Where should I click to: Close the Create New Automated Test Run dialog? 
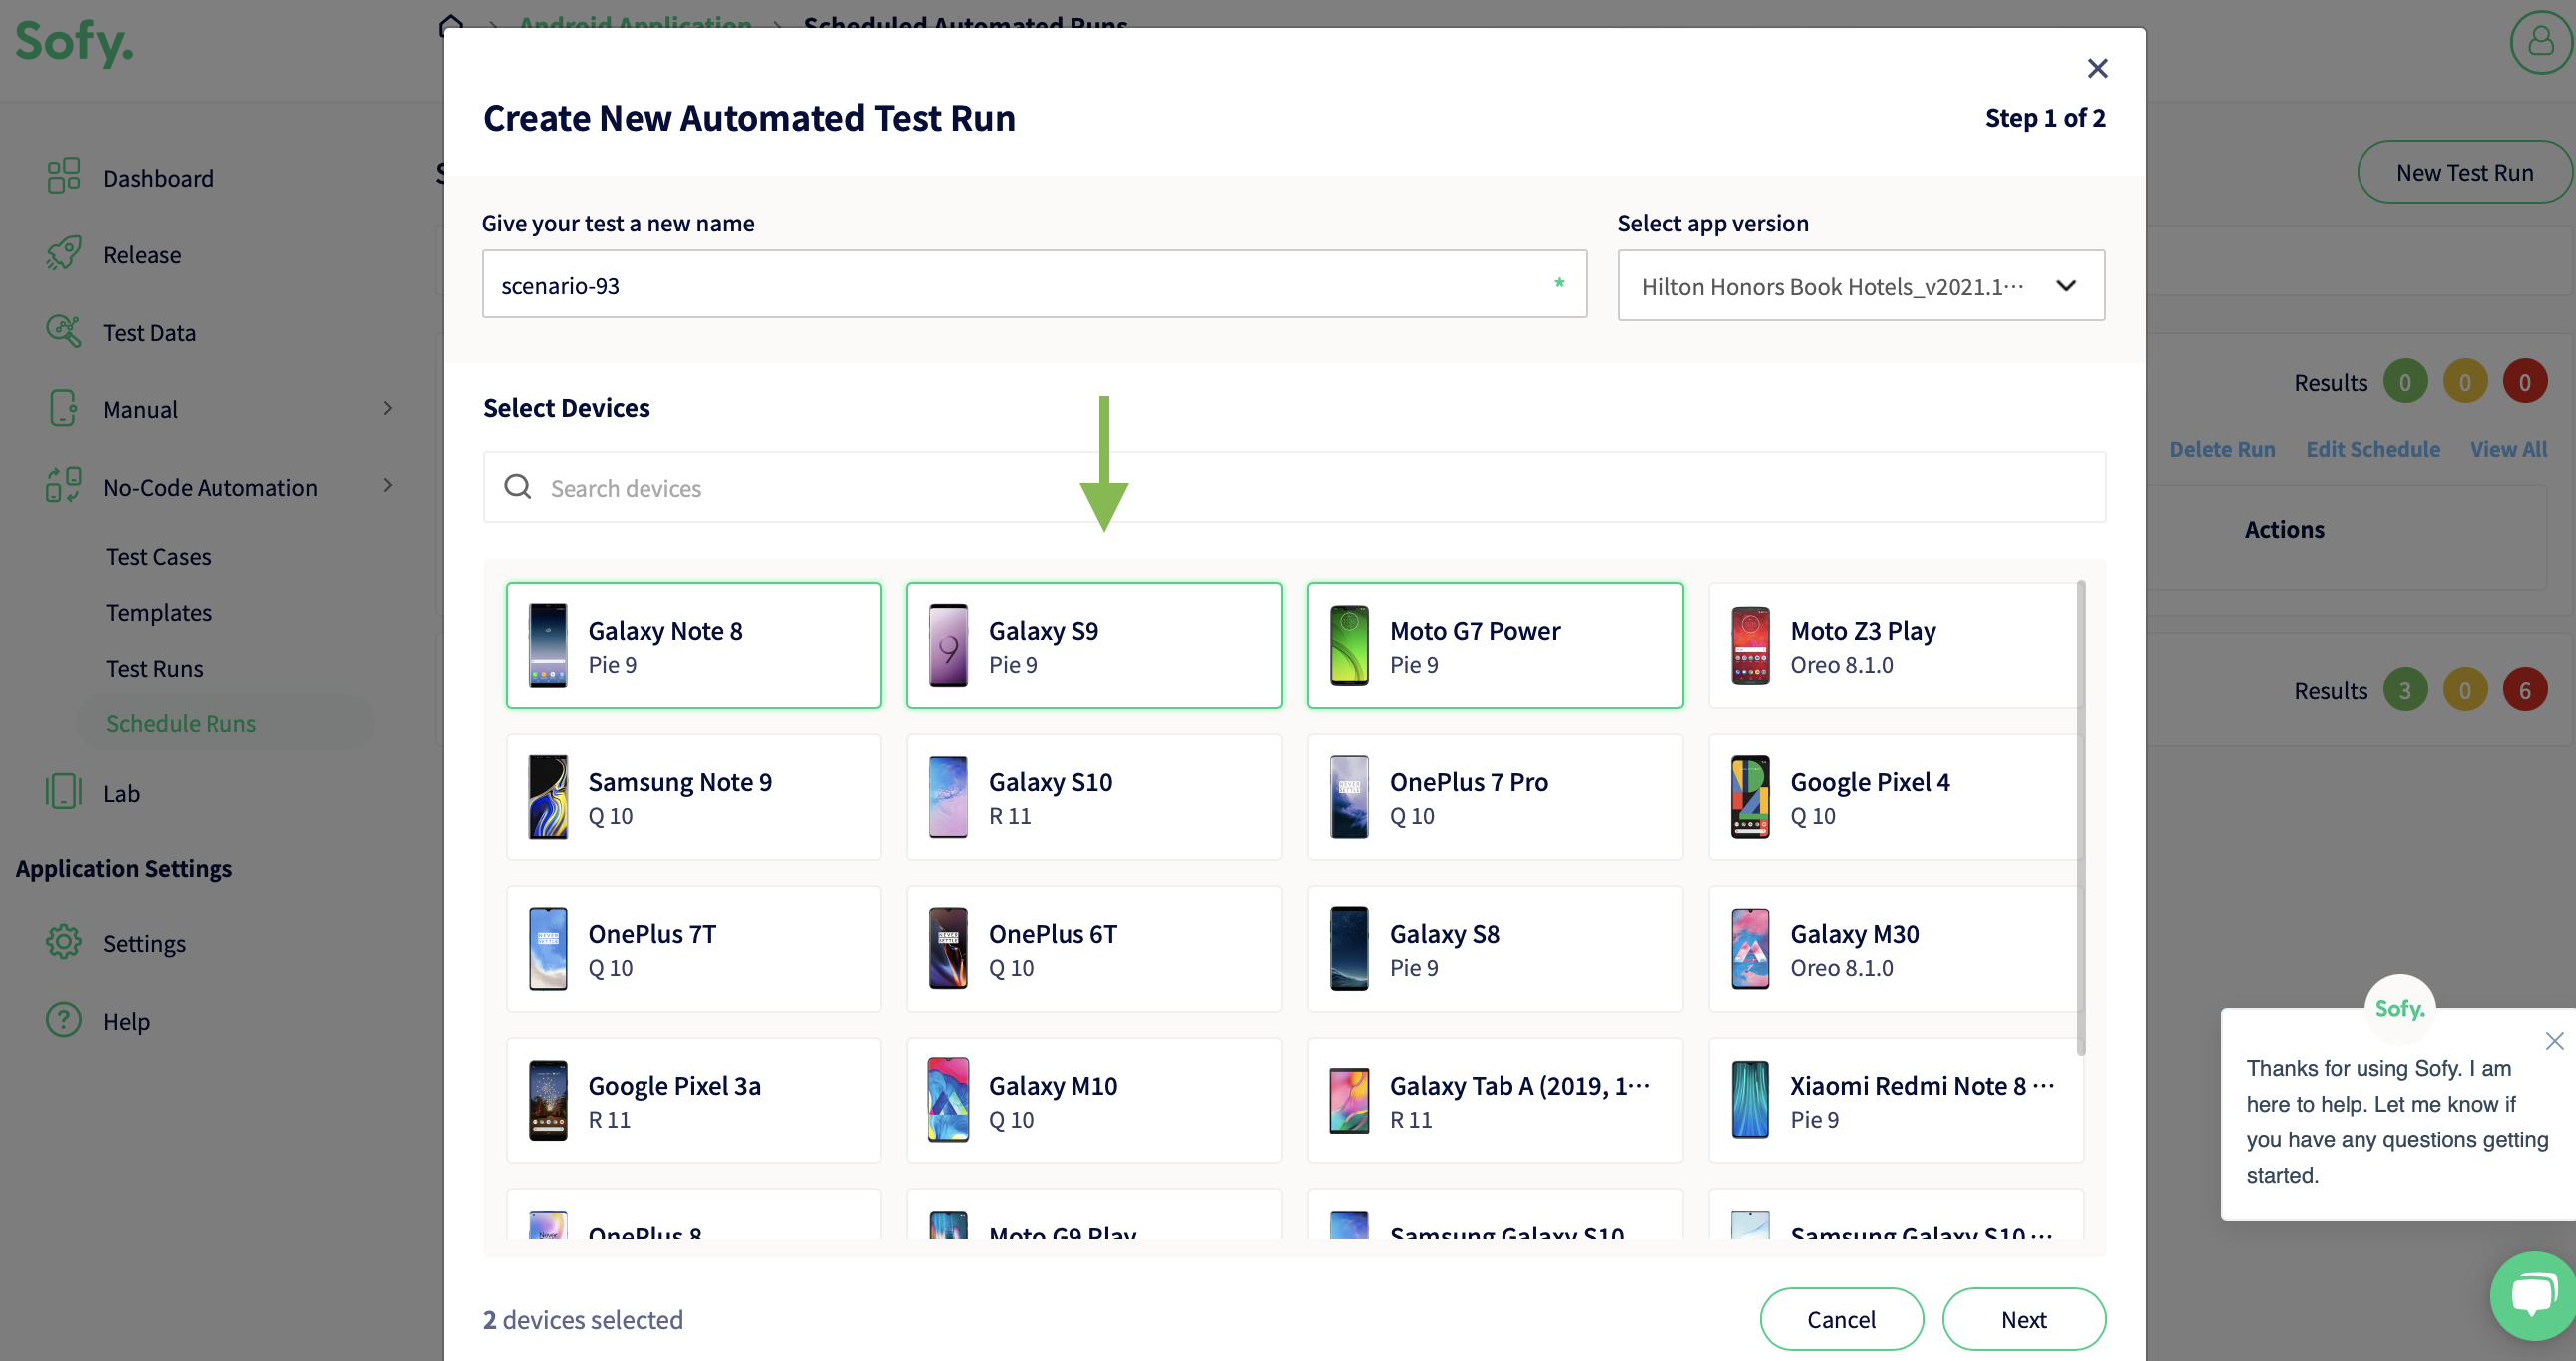(2097, 68)
